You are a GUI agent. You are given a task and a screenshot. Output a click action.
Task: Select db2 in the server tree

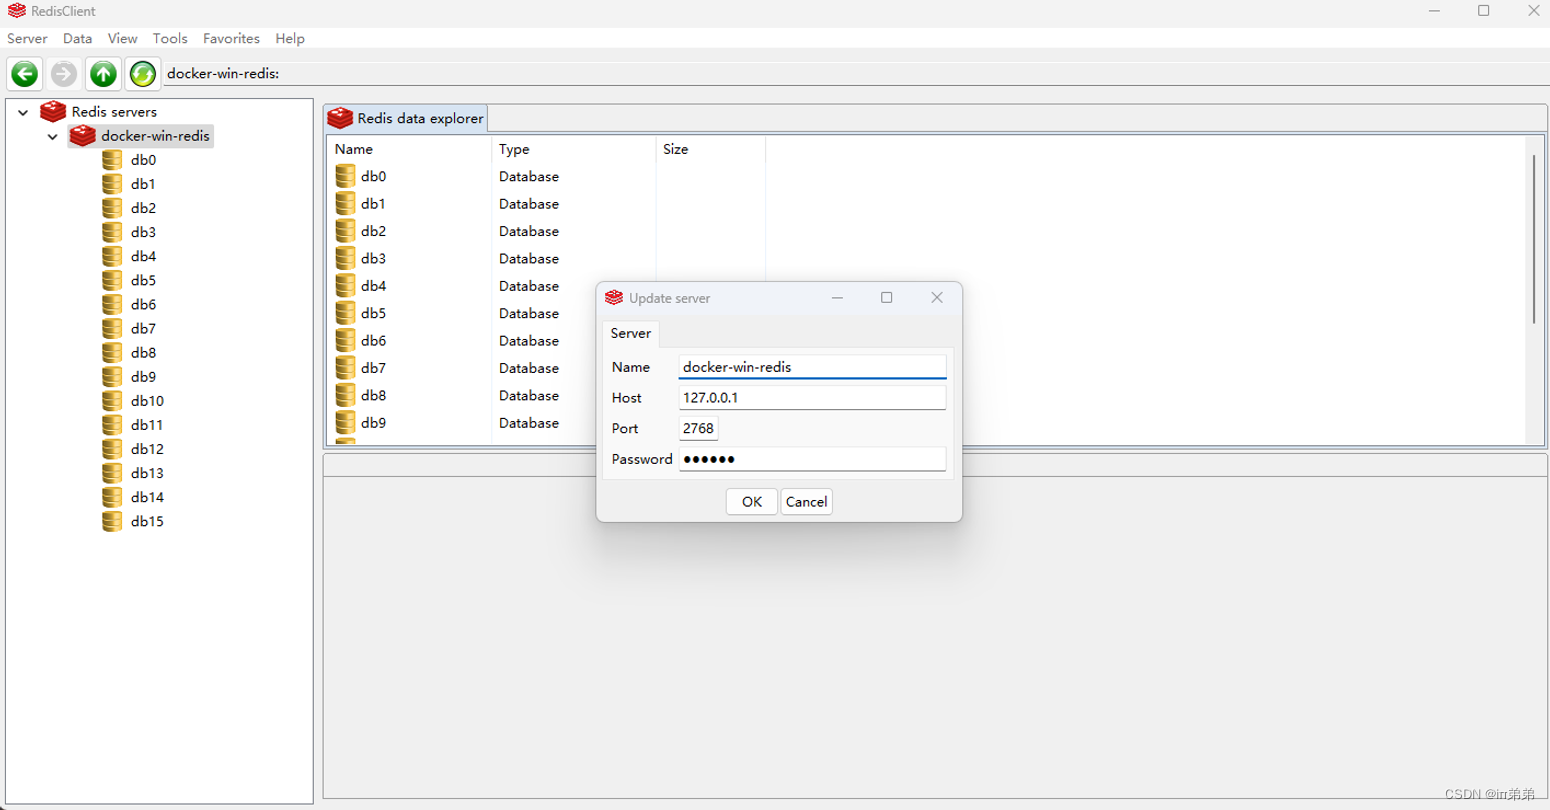pyautogui.click(x=143, y=208)
